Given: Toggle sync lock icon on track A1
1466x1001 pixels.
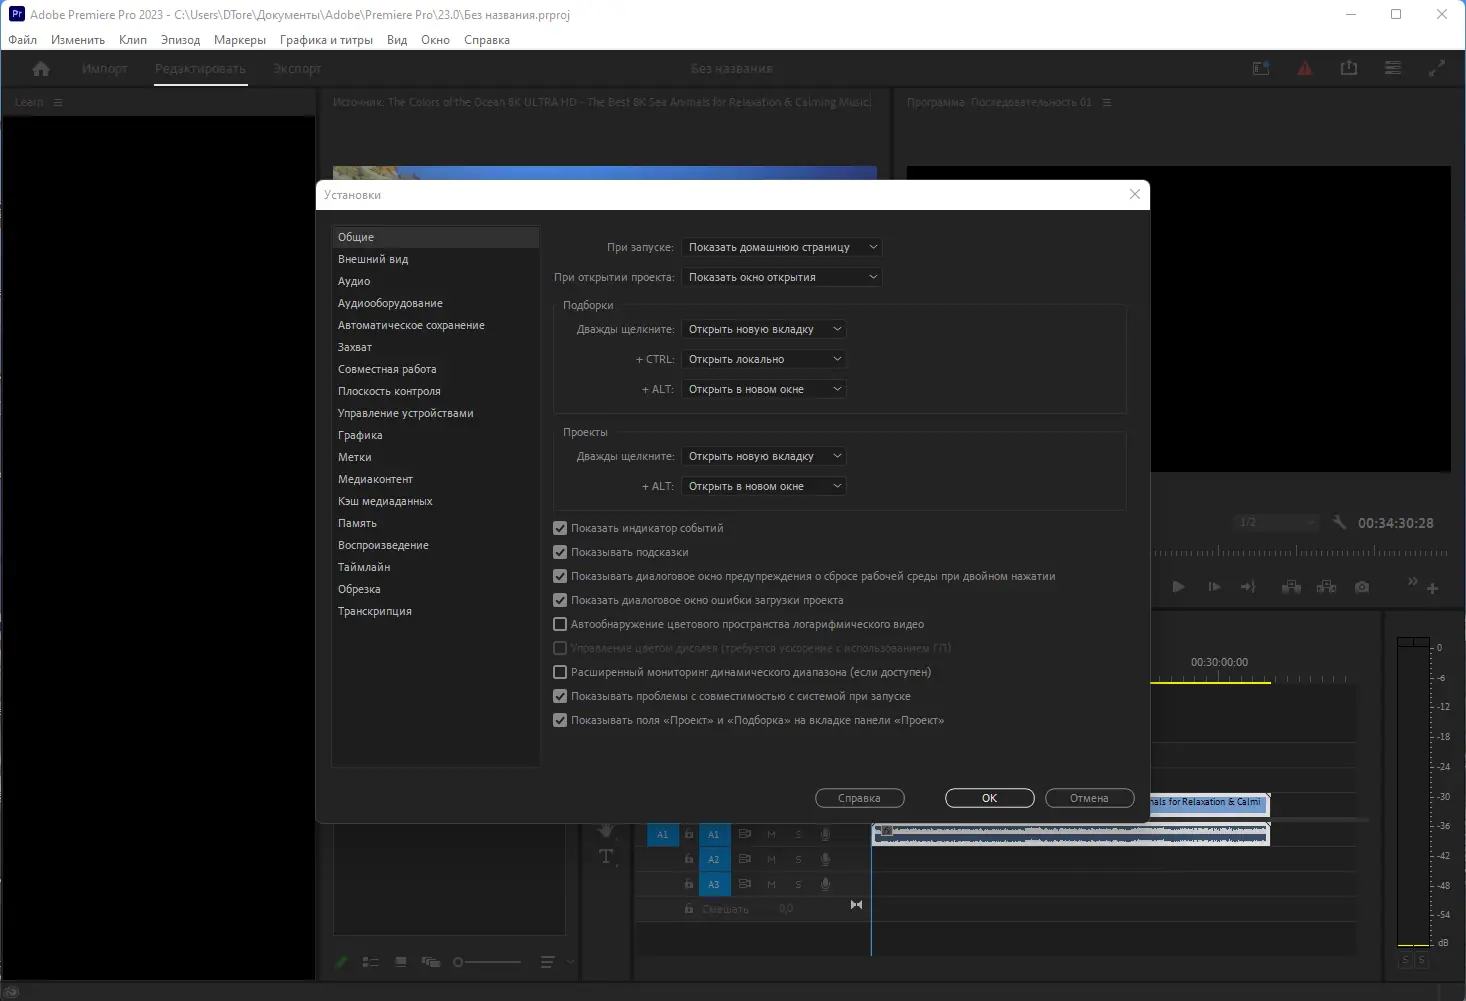Looking at the screenshot, I should 745,834.
